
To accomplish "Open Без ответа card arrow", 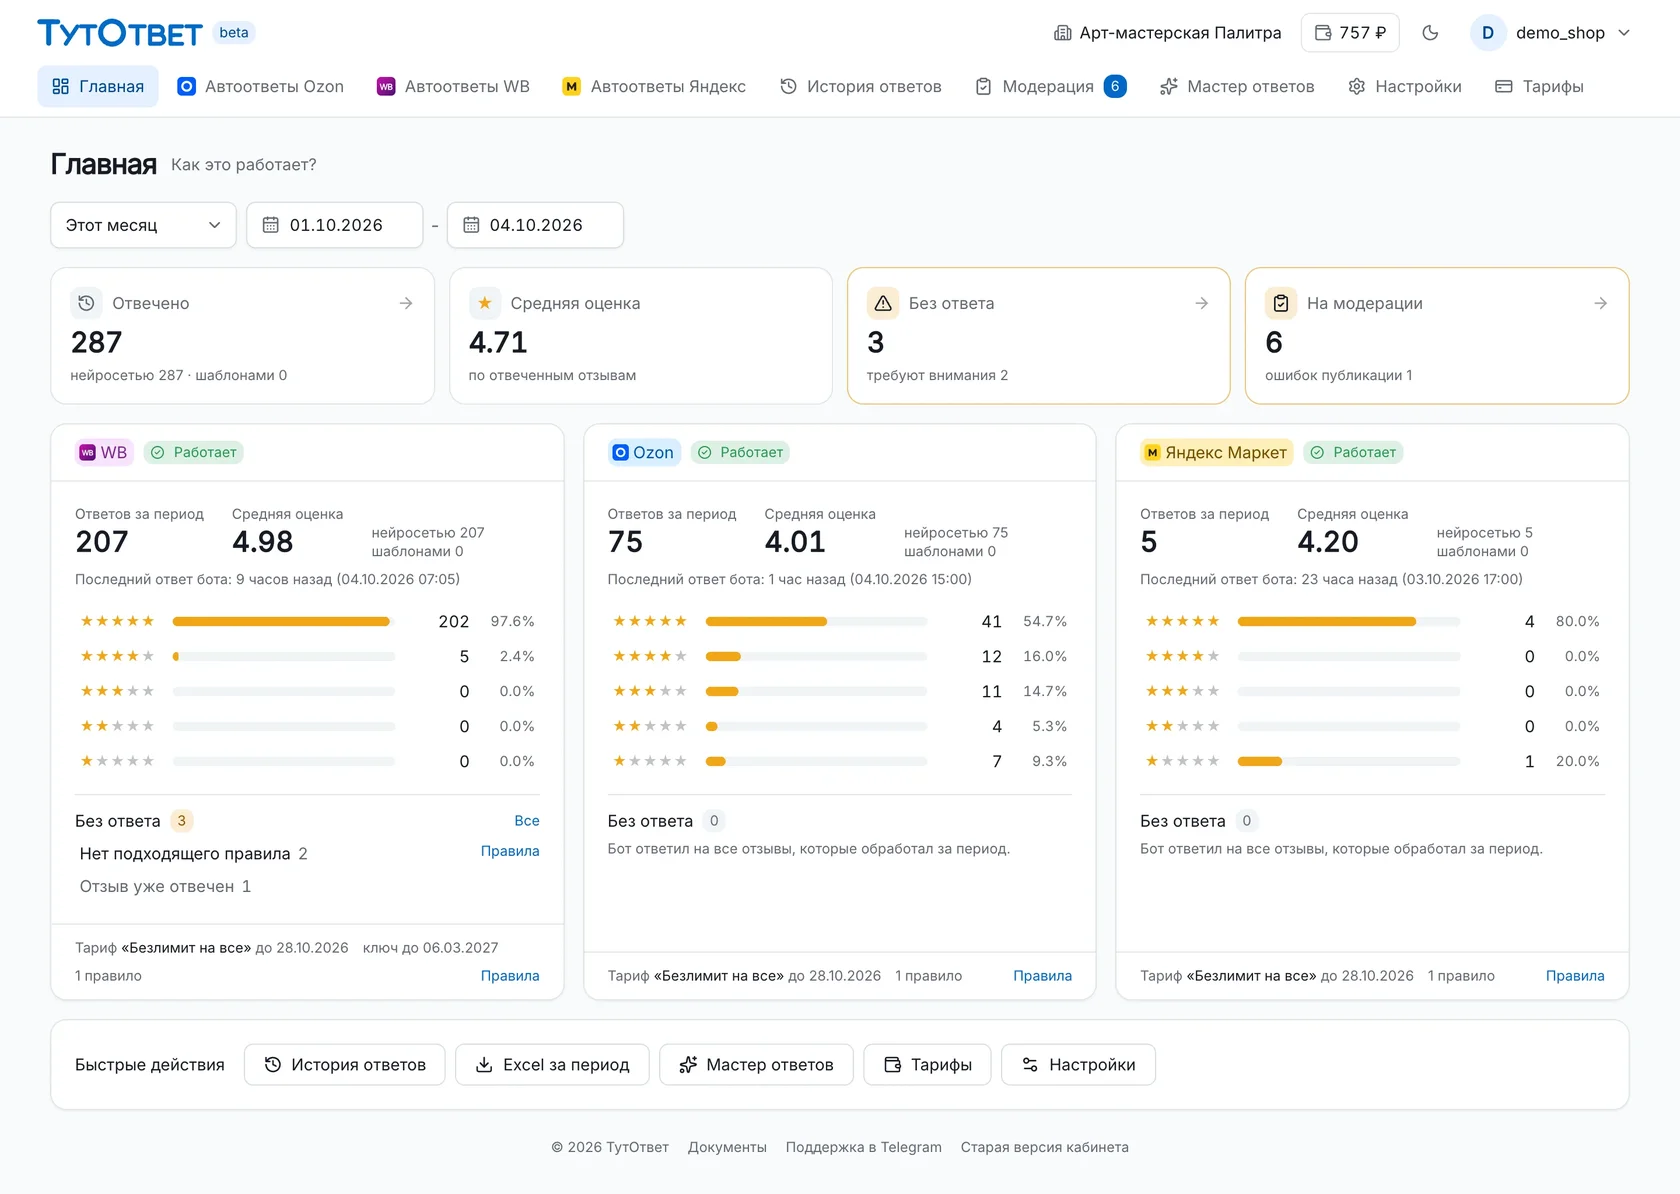I will 1202,303.
